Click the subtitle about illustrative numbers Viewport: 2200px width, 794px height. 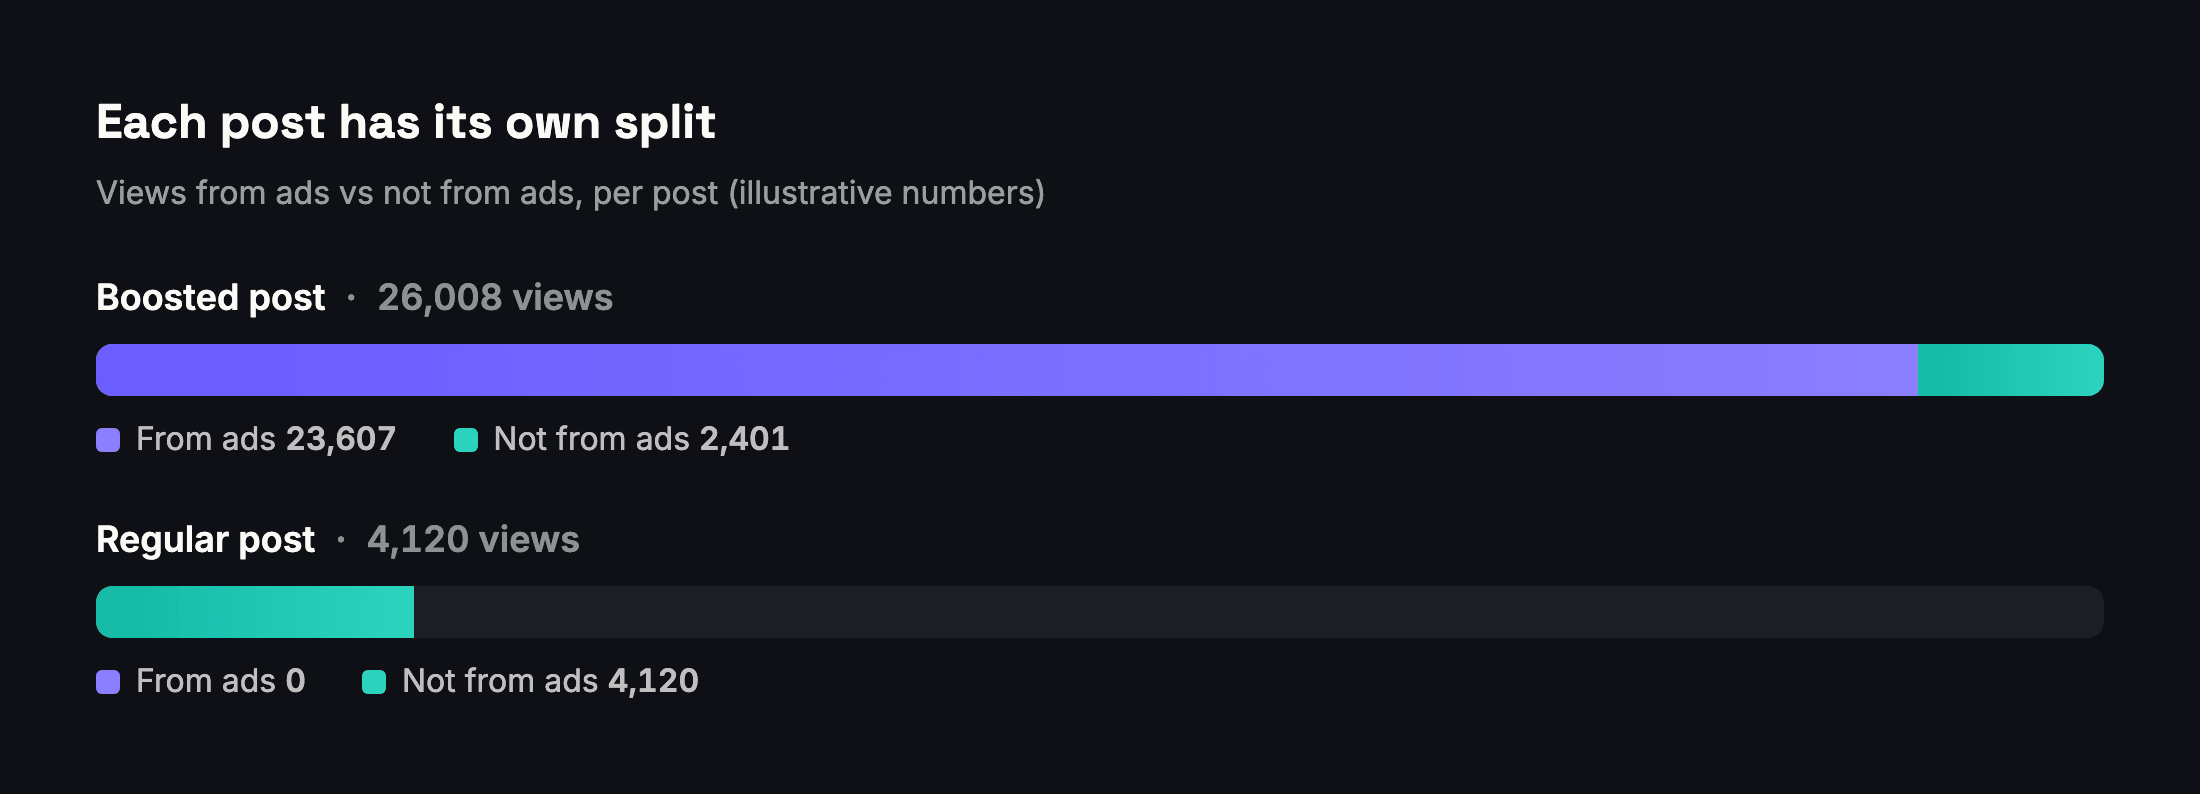[x=570, y=193]
